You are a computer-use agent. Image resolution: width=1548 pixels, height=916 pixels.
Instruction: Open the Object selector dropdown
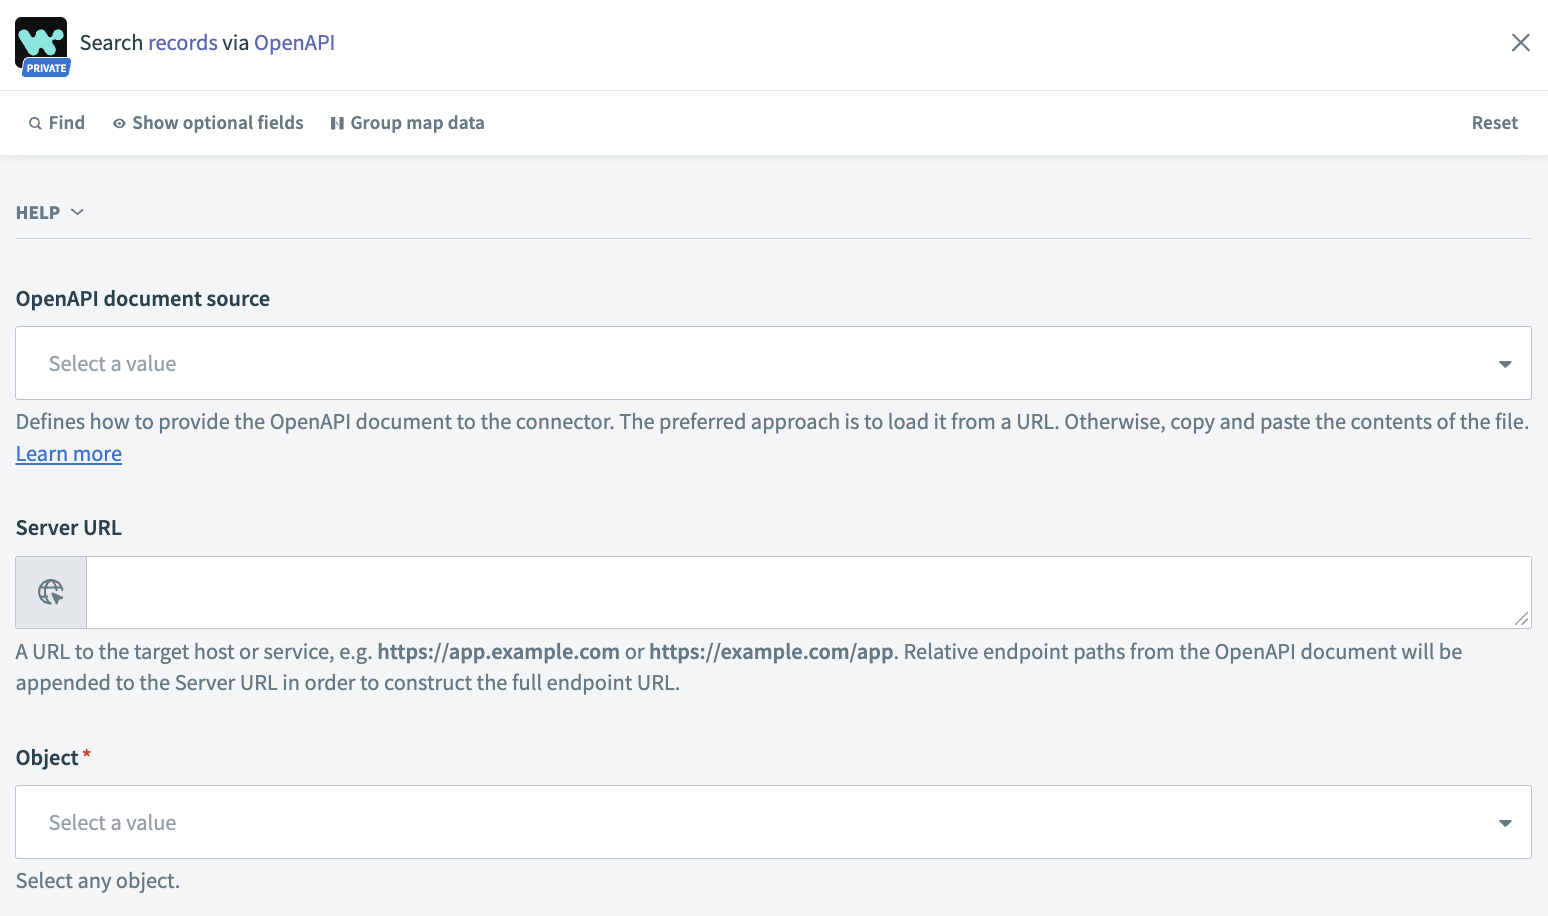tap(770, 822)
